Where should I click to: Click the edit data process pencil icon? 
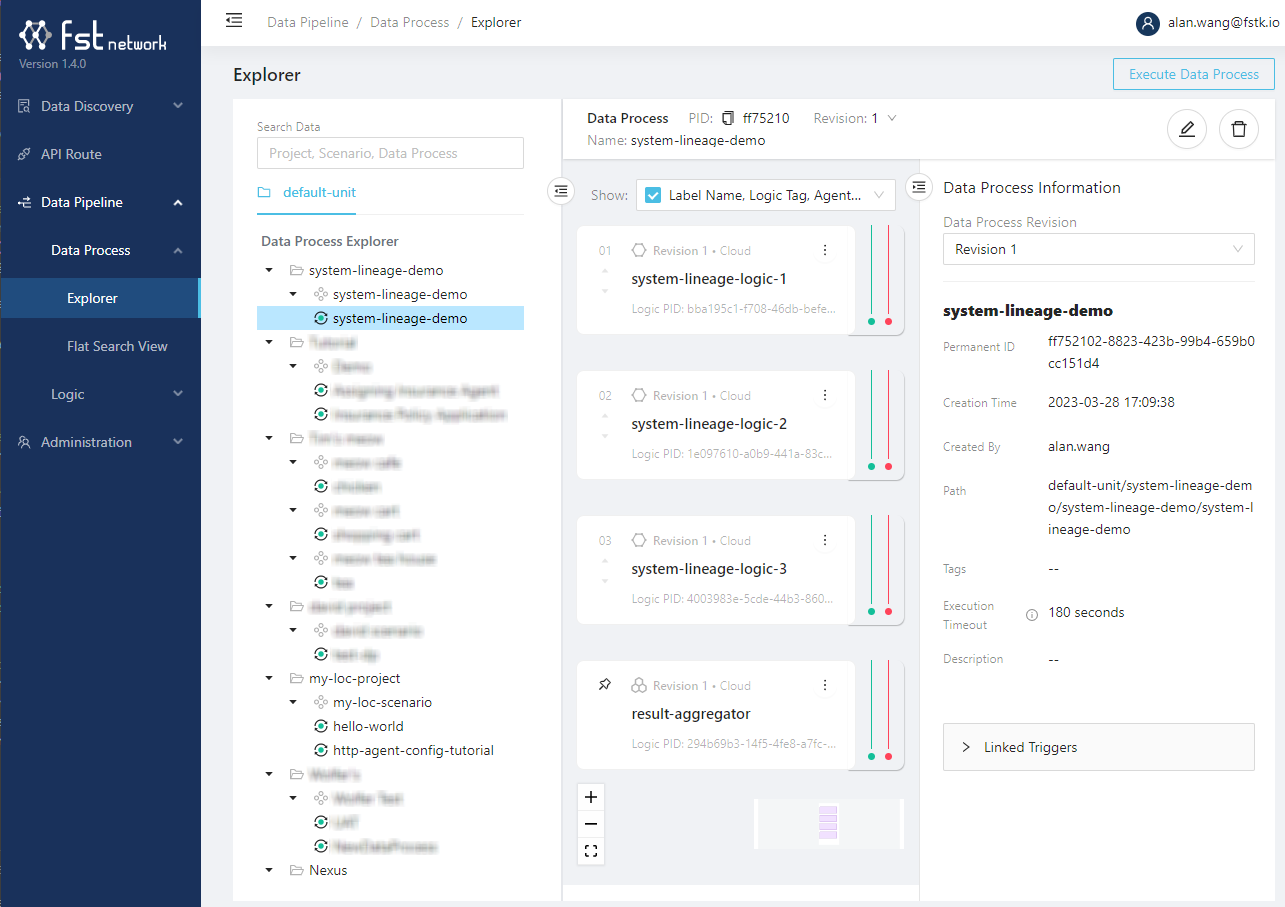click(x=1186, y=129)
